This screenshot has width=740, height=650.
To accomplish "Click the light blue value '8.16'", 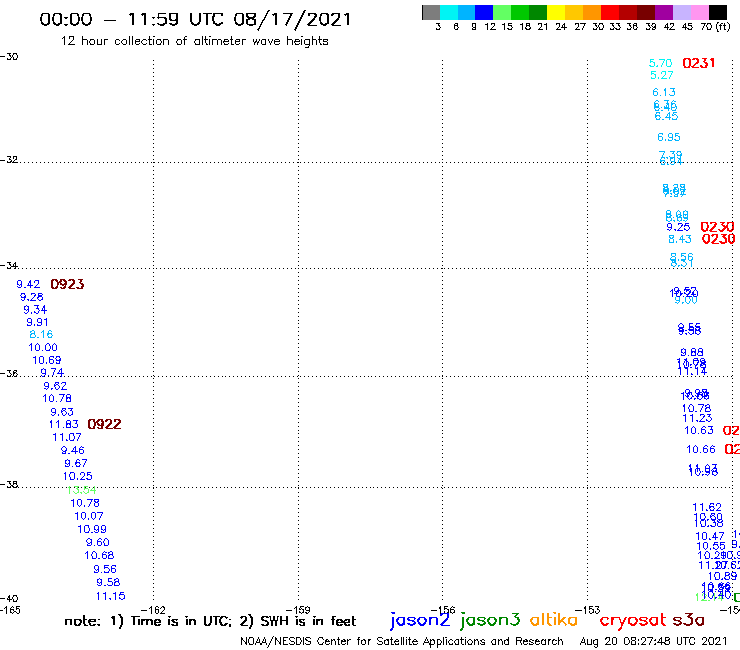I will (x=41, y=335).
